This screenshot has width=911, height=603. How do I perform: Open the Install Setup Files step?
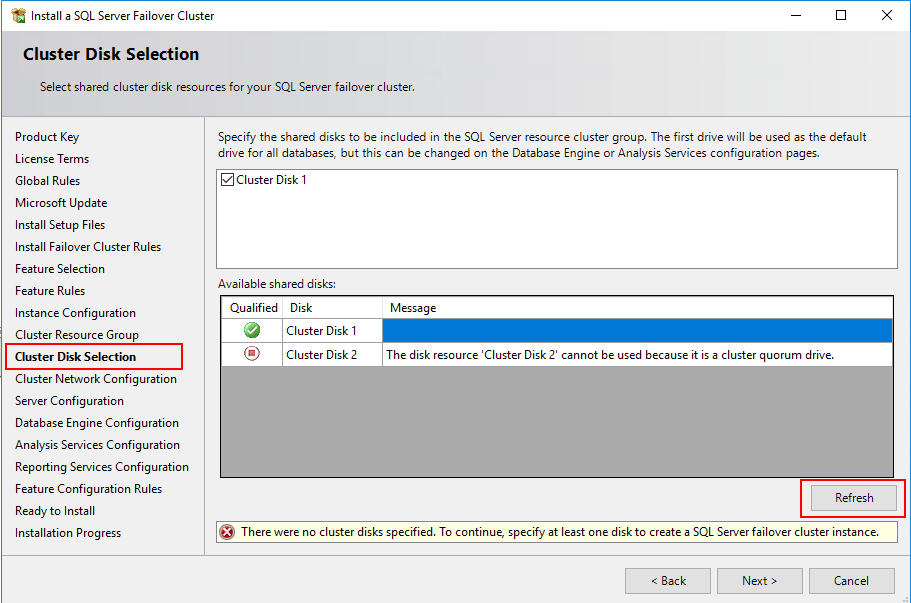[60, 225]
